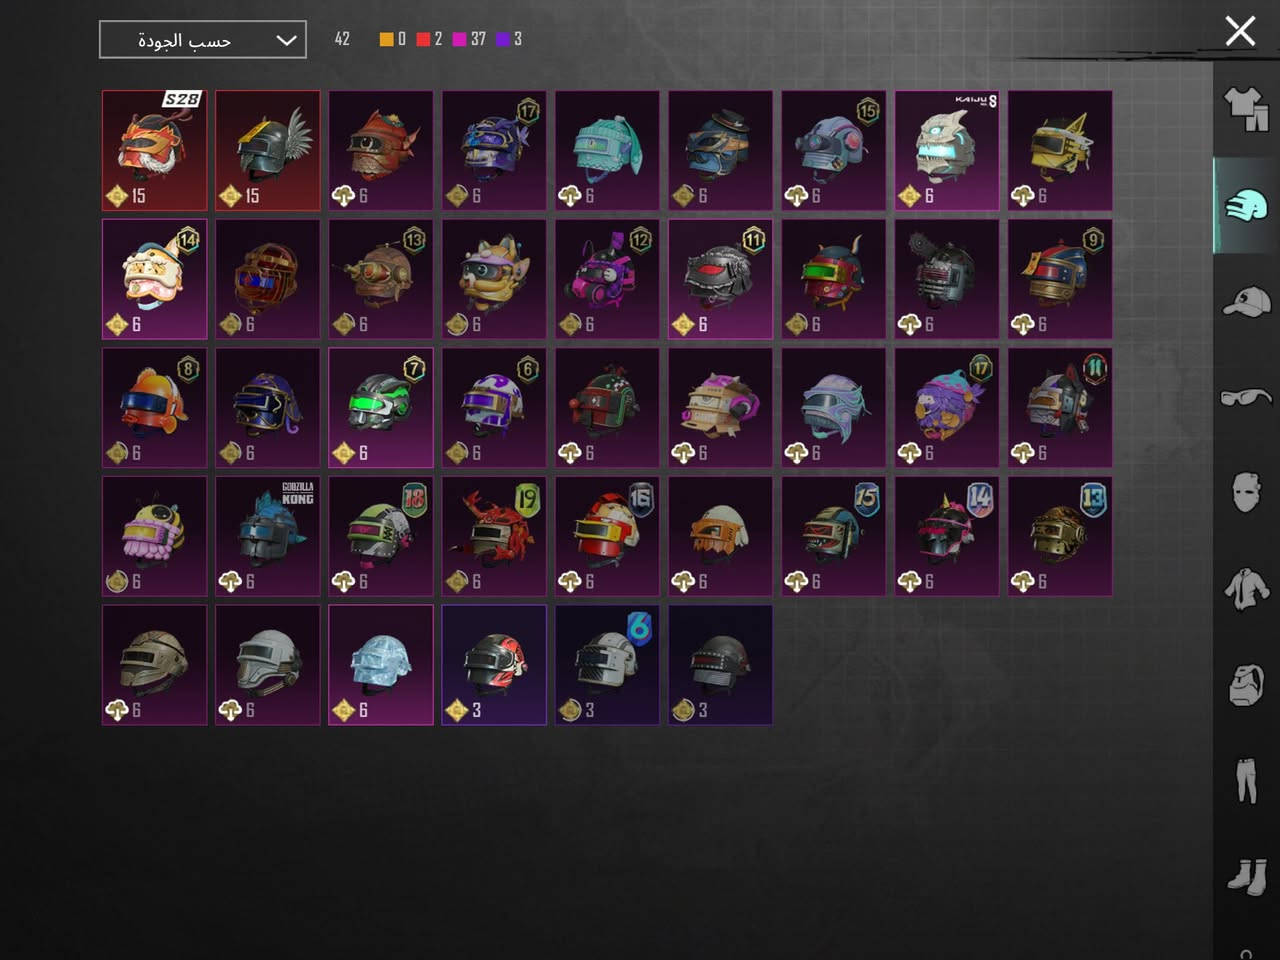Open the outfits category shirt icon
Image resolution: width=1280 pixels, height=960 pixels.
coord(1246,108)
